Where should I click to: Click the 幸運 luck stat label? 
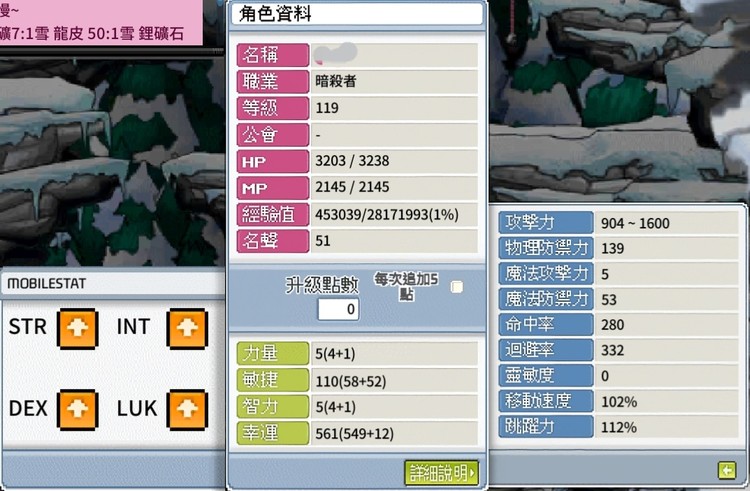273,433
